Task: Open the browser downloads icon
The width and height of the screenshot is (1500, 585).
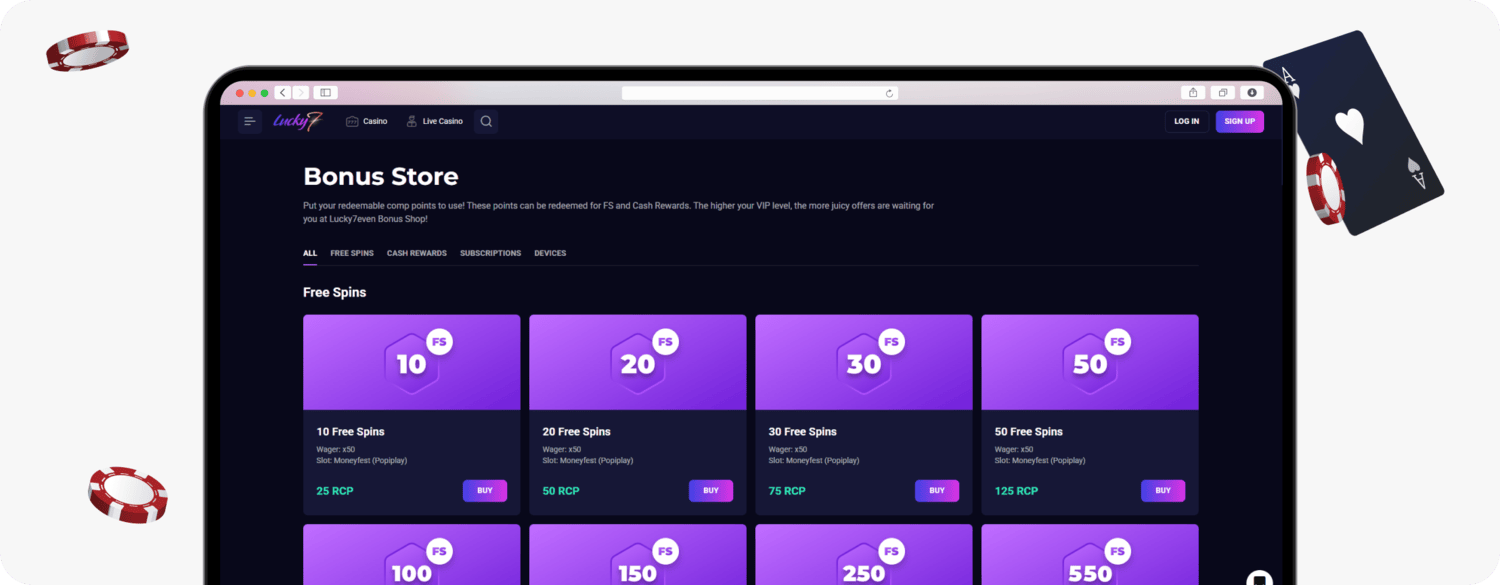Action: 1252,93
